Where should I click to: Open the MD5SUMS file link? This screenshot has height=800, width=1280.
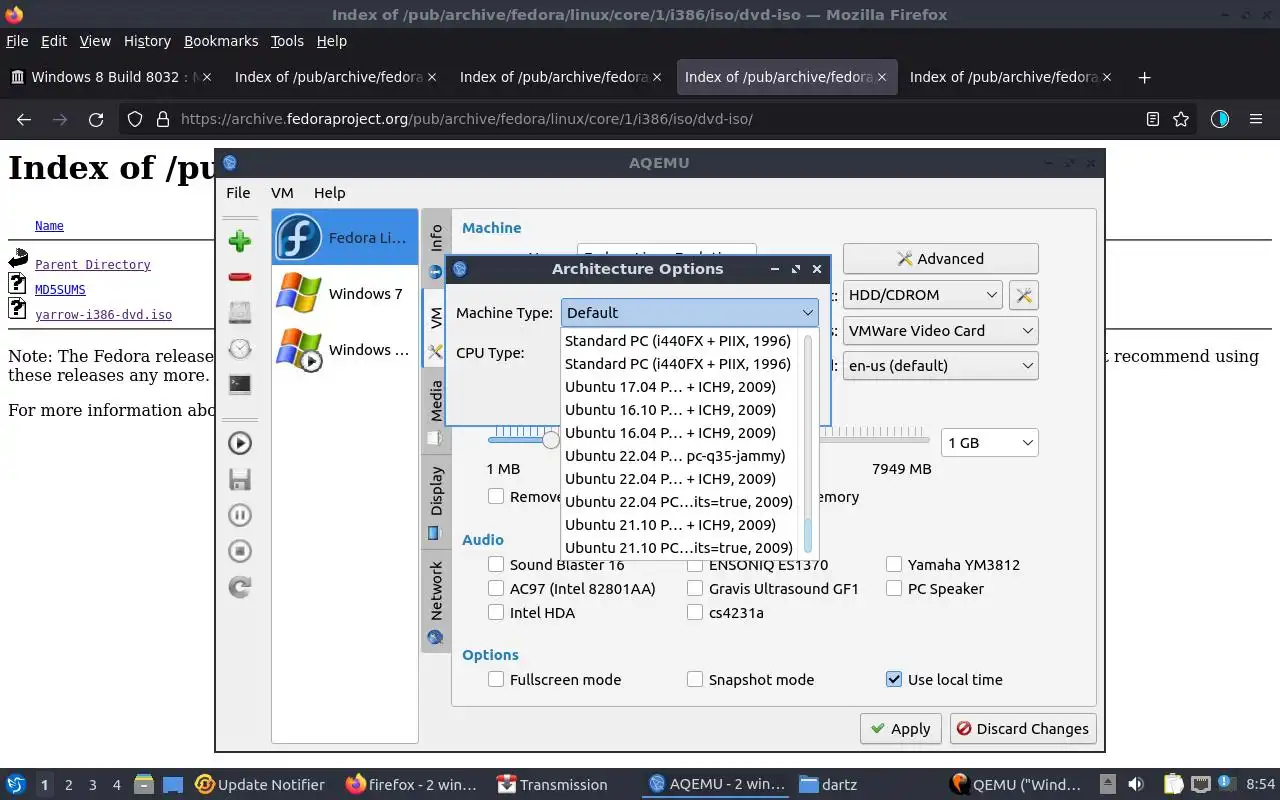coord(60,290)
